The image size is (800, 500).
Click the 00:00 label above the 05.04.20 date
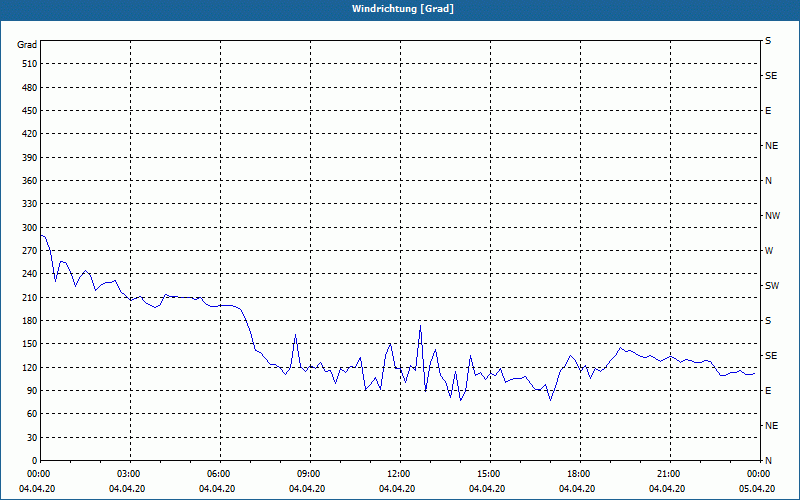click(x=757, y=474)
